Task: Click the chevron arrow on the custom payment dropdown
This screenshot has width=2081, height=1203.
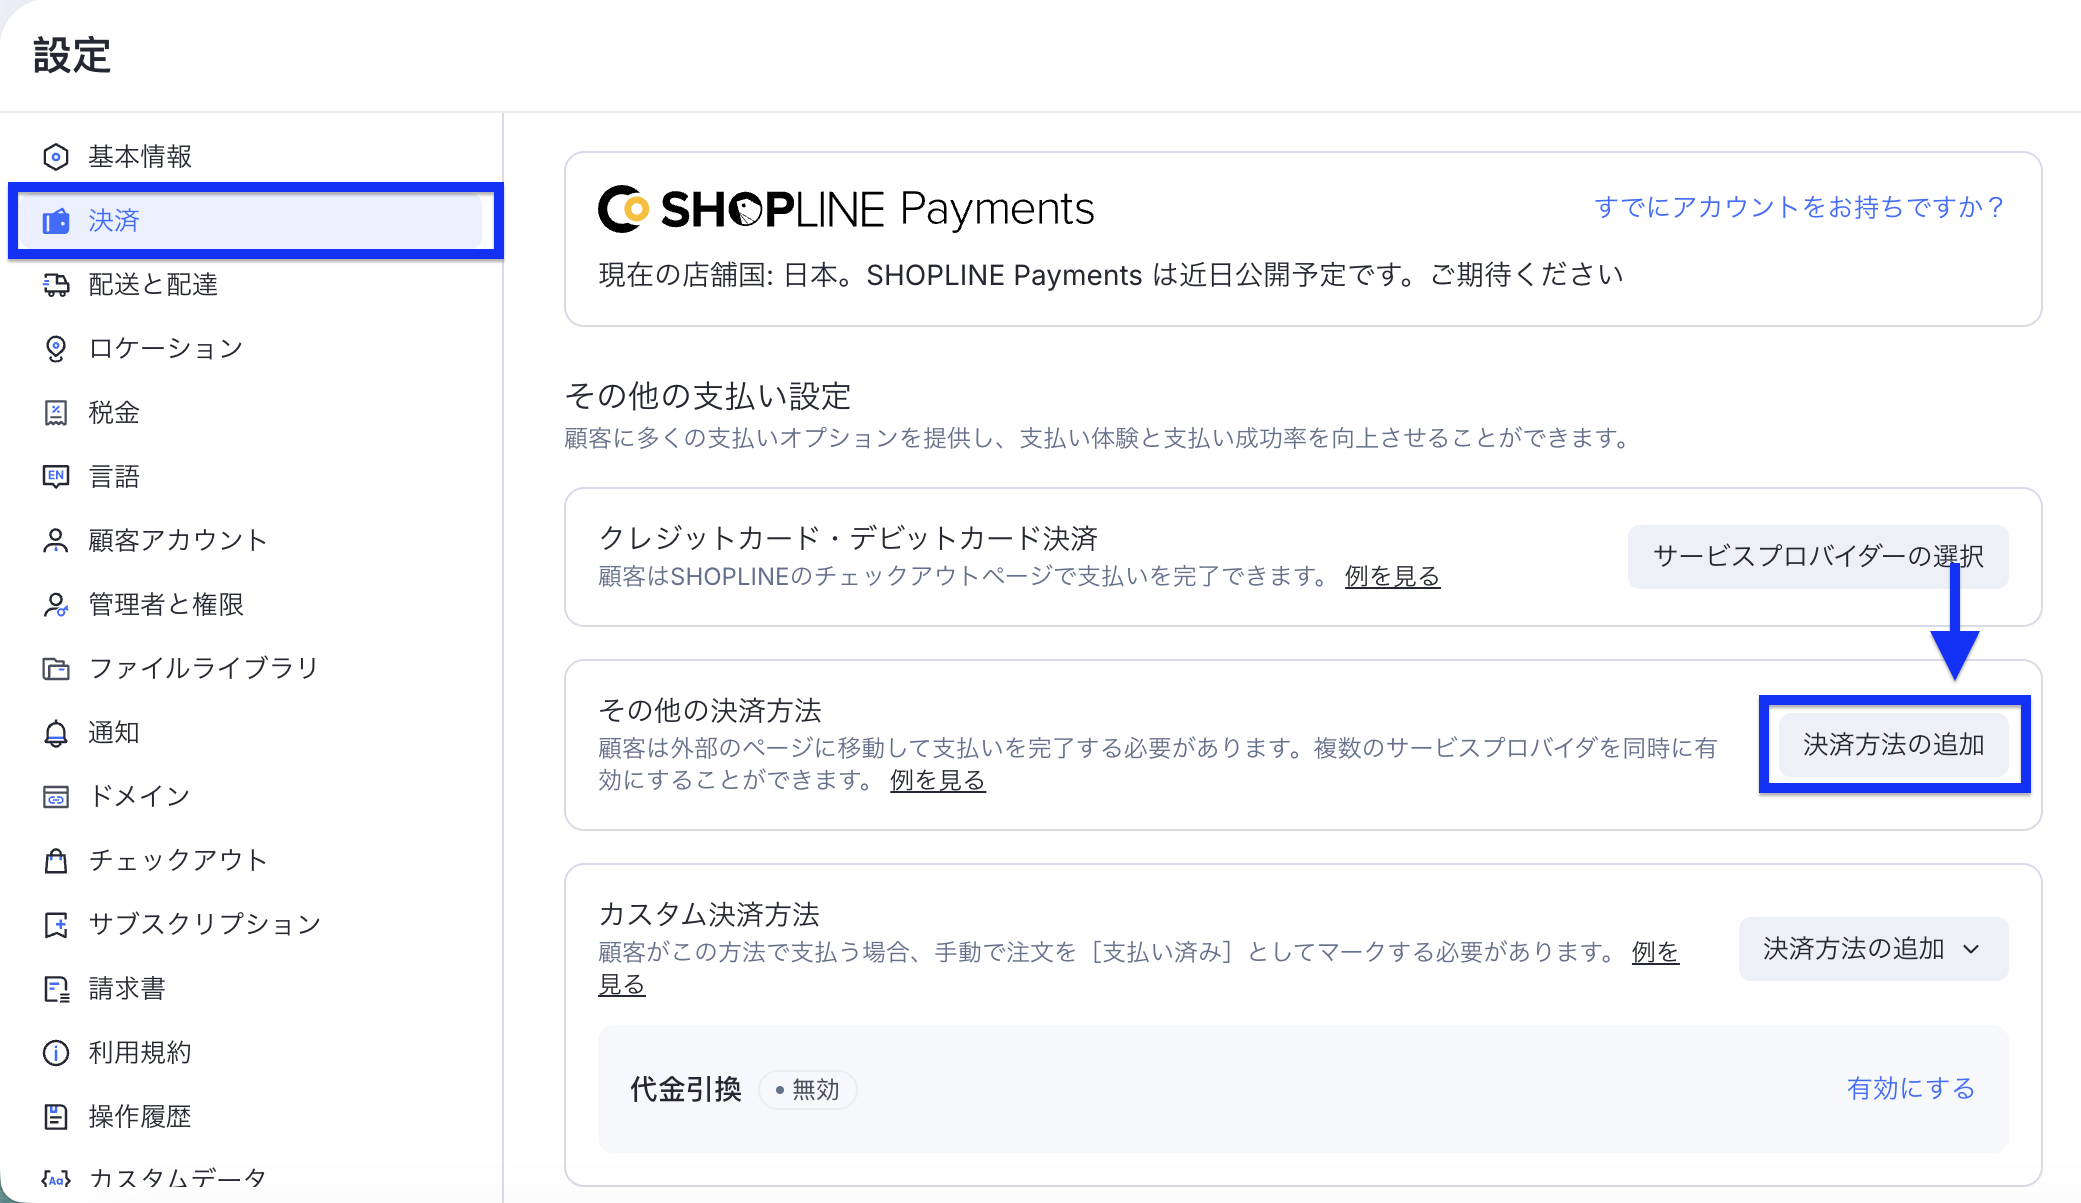Action: (1971, 949)
